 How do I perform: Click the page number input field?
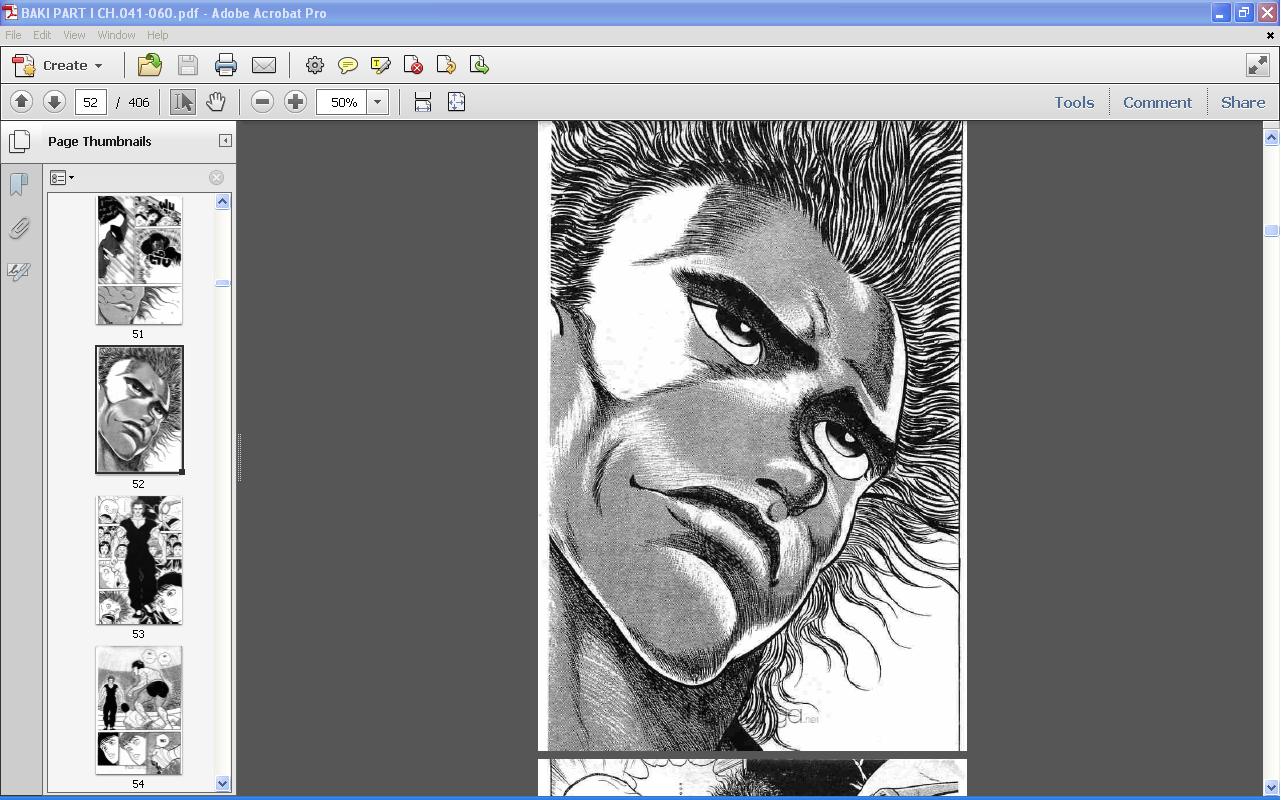pos(91,102)
